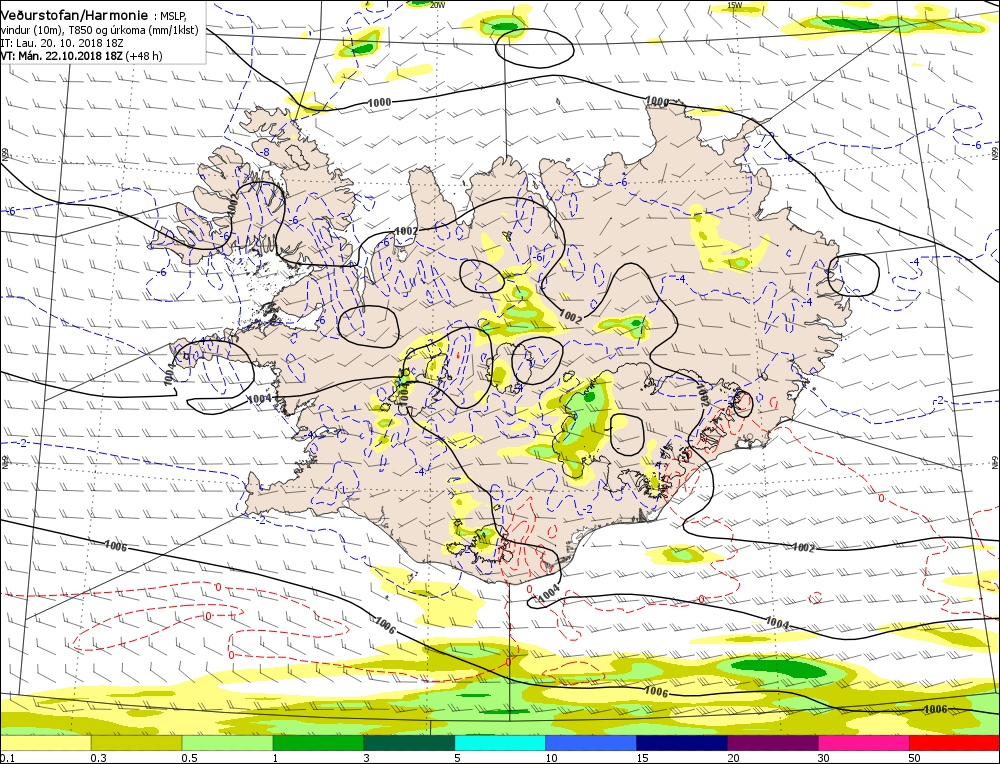This screenshot has height=764, width=1000.
Task: Click the 'VT: Mán. 22.10.2018 18Z (+48 h)' line
Action: pyautogui.click(x=82, y=56)
